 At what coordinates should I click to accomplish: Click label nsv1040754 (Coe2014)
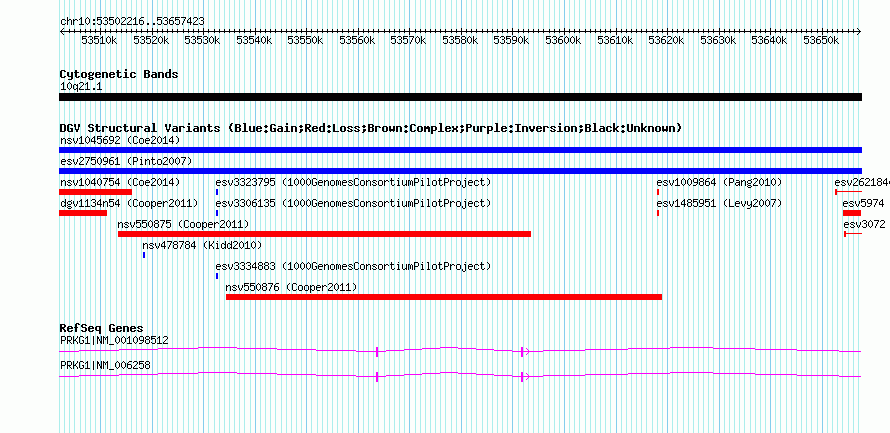pos(120,182)
